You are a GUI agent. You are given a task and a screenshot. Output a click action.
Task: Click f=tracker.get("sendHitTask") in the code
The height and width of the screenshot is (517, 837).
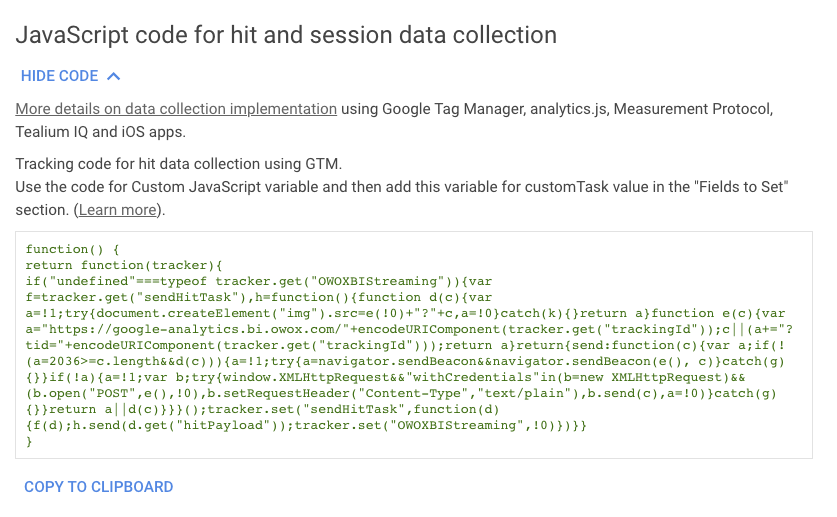pyautogui.click(x=136, y=297)
